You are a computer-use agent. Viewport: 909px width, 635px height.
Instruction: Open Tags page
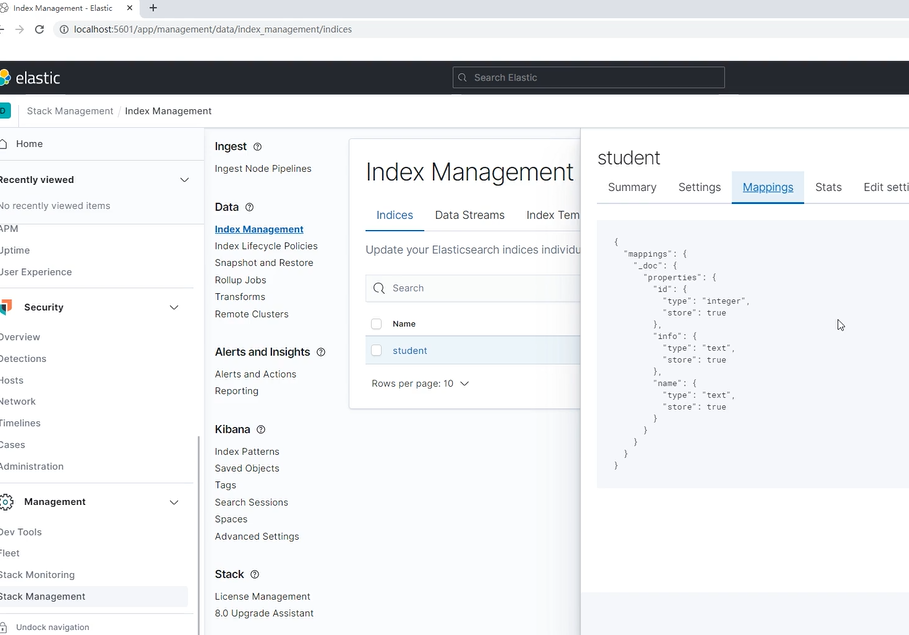pos(226,485)
